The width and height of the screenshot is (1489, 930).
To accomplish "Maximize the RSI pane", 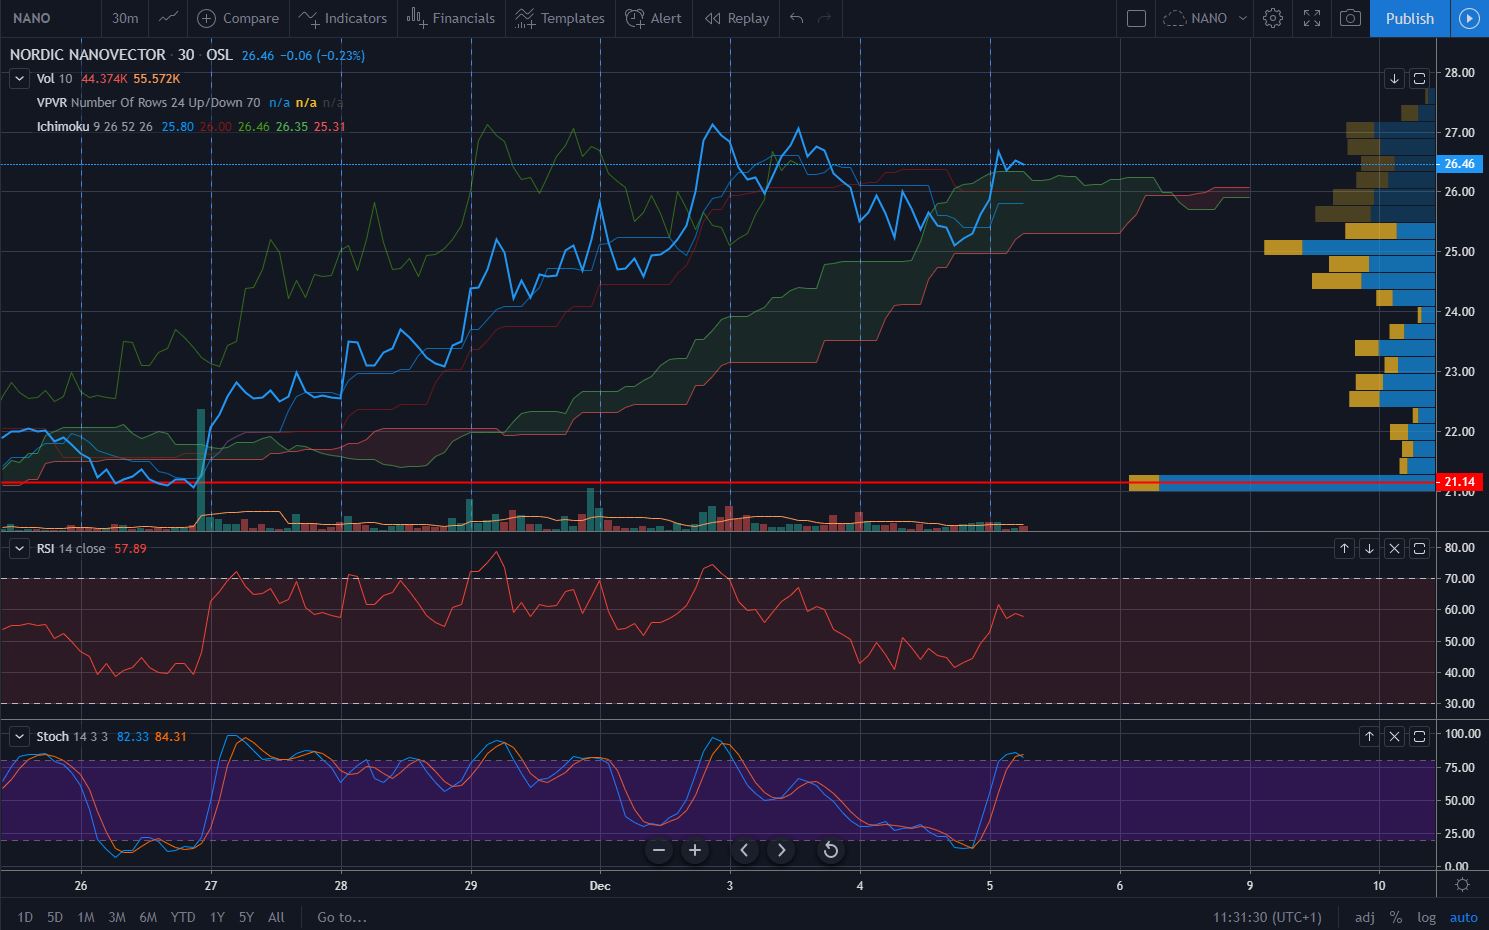I will pyautogui.click(x=1419, y=548).
